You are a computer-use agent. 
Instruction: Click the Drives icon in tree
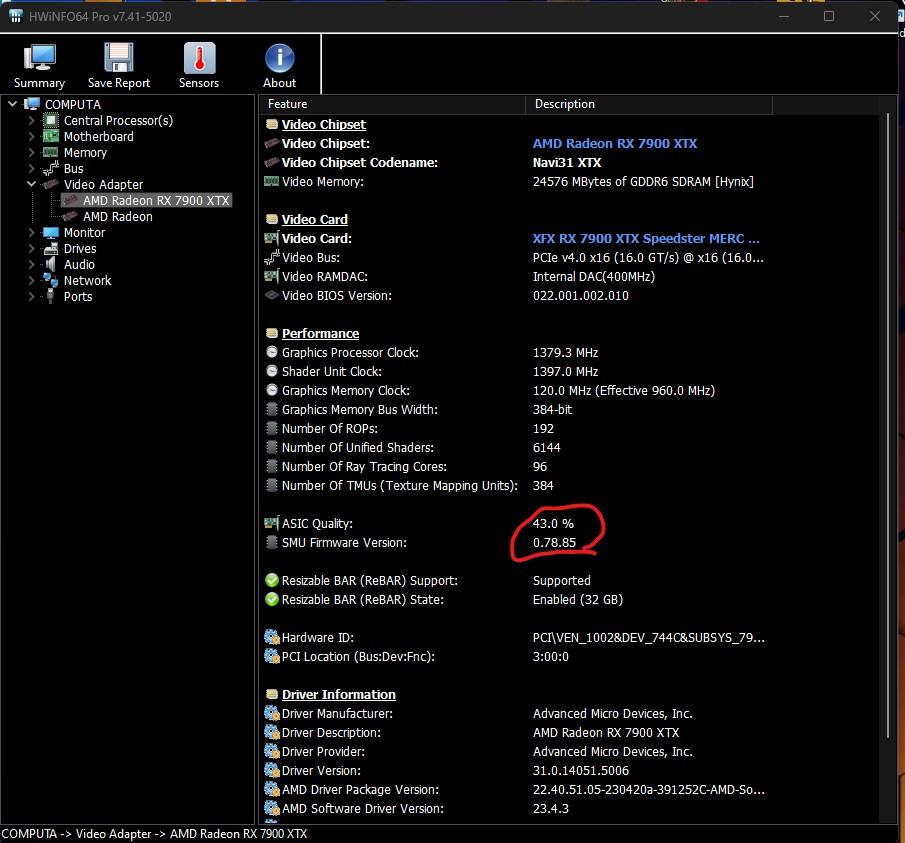[51, 249]
